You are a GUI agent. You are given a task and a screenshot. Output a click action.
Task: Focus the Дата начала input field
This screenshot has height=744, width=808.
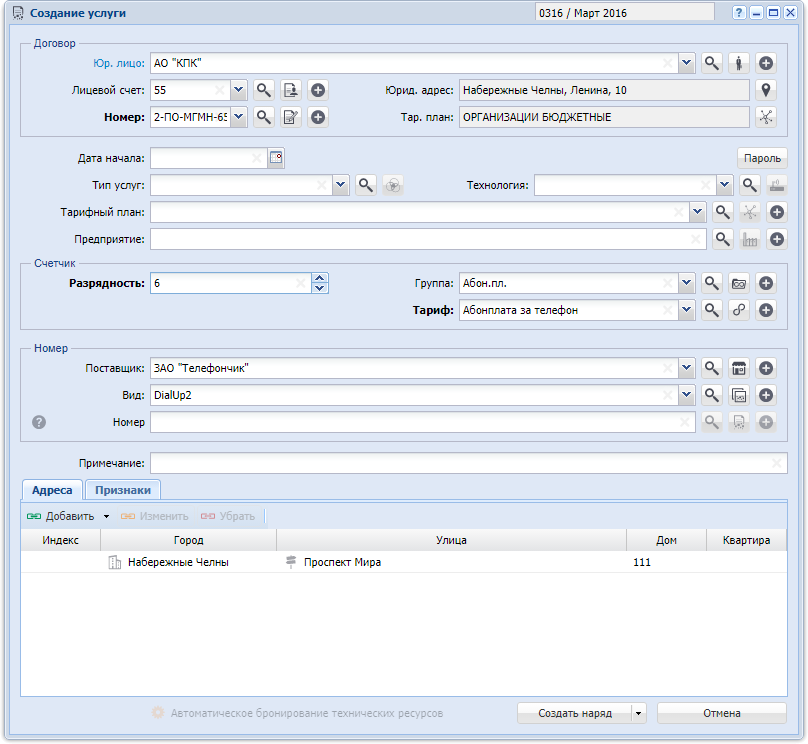pyautogui.click(x=209, y=158)
